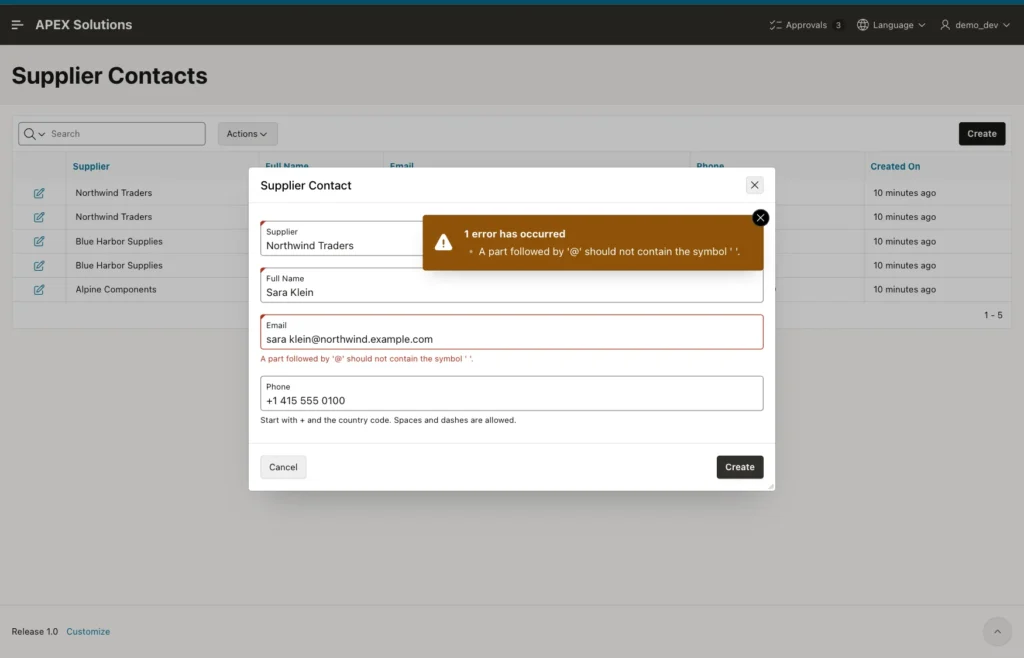Click the '1 error has occurred' heading
This screenshot has width=1024, height=658.
tap(515, 234)
